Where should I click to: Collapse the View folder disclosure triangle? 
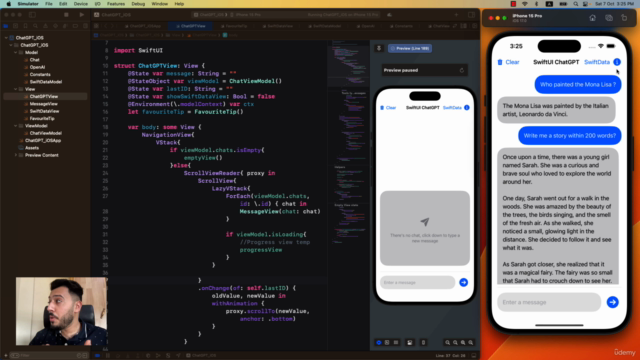coord(16,89)
